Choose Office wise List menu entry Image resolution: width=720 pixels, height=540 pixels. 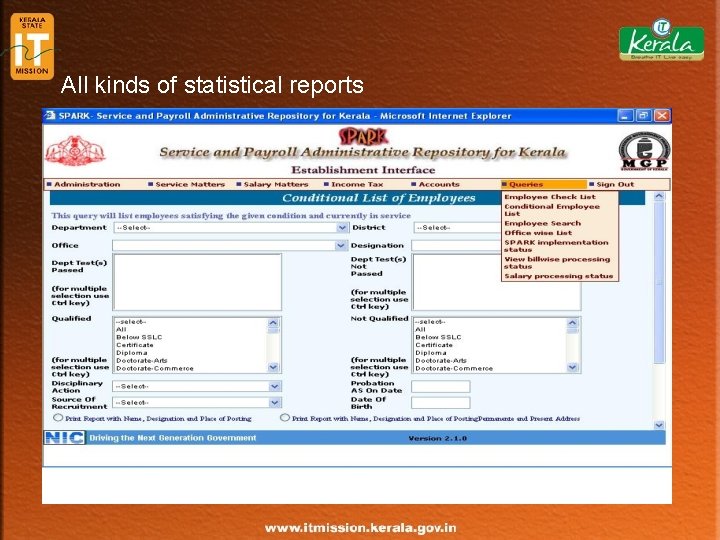tap(538, 233)
